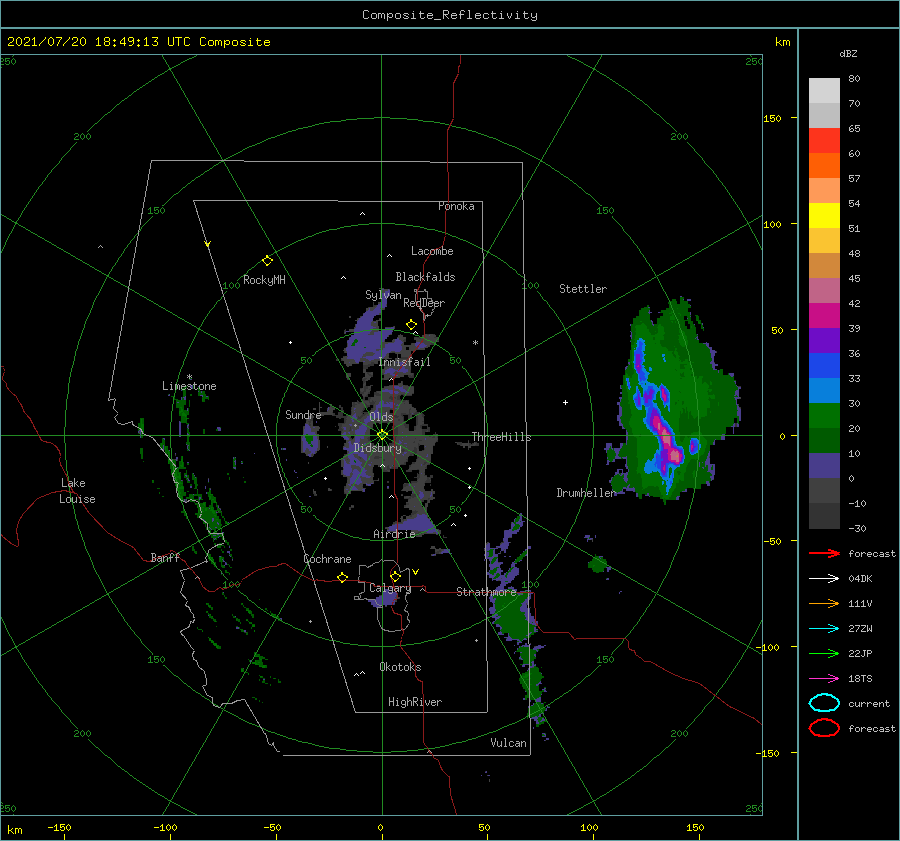
Task: Click the white 04DK arrow legend icon
Action: pos(824,578)
